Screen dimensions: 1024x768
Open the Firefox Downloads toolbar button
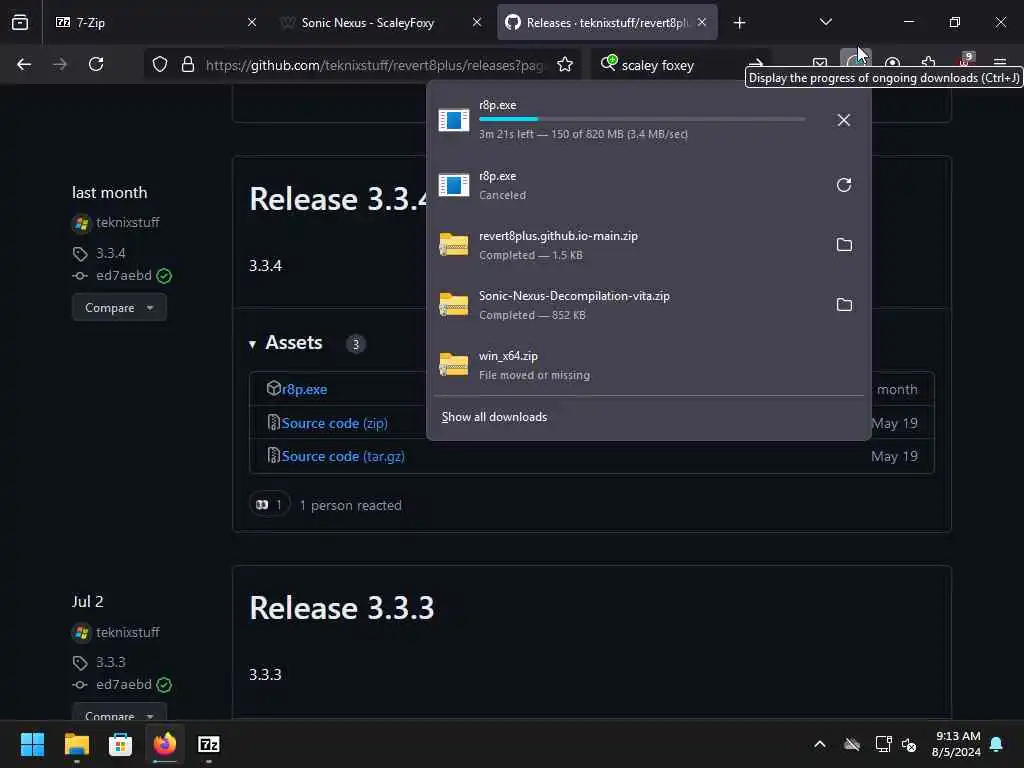(854, 63)
